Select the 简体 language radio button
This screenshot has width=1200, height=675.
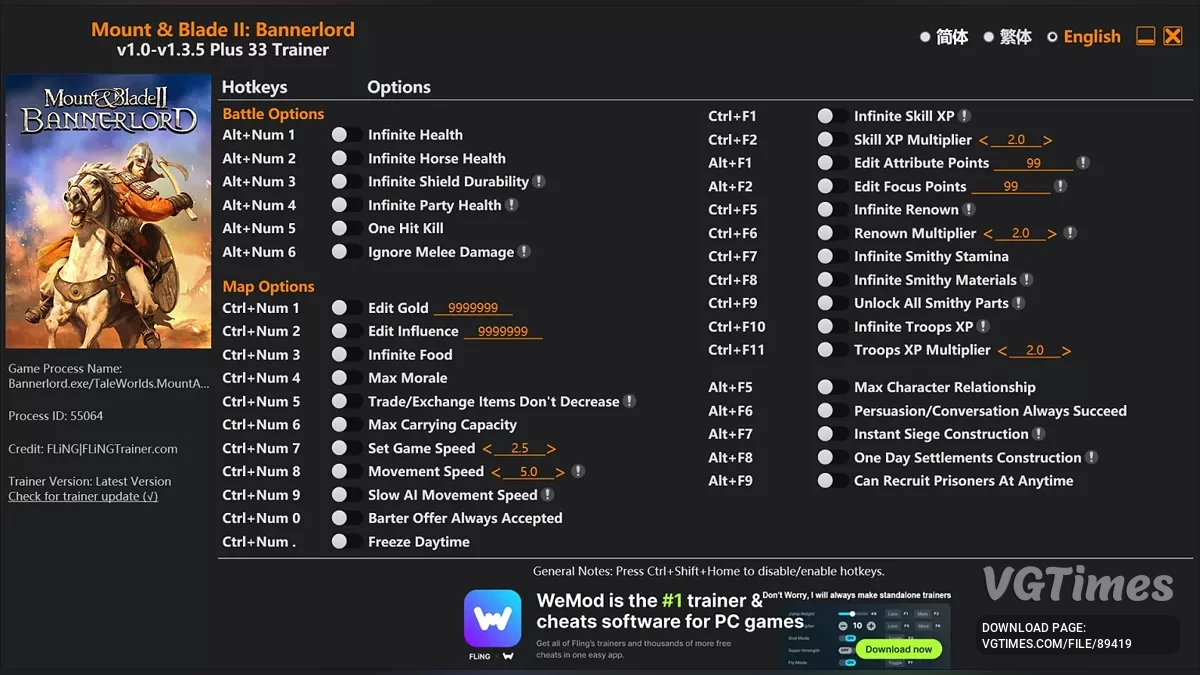click(925, 37)
